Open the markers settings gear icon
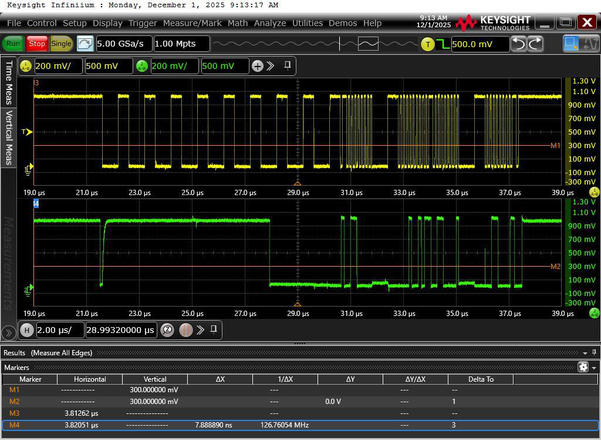The height and width of the screenshot is (440, 601). tap(582, 367)
